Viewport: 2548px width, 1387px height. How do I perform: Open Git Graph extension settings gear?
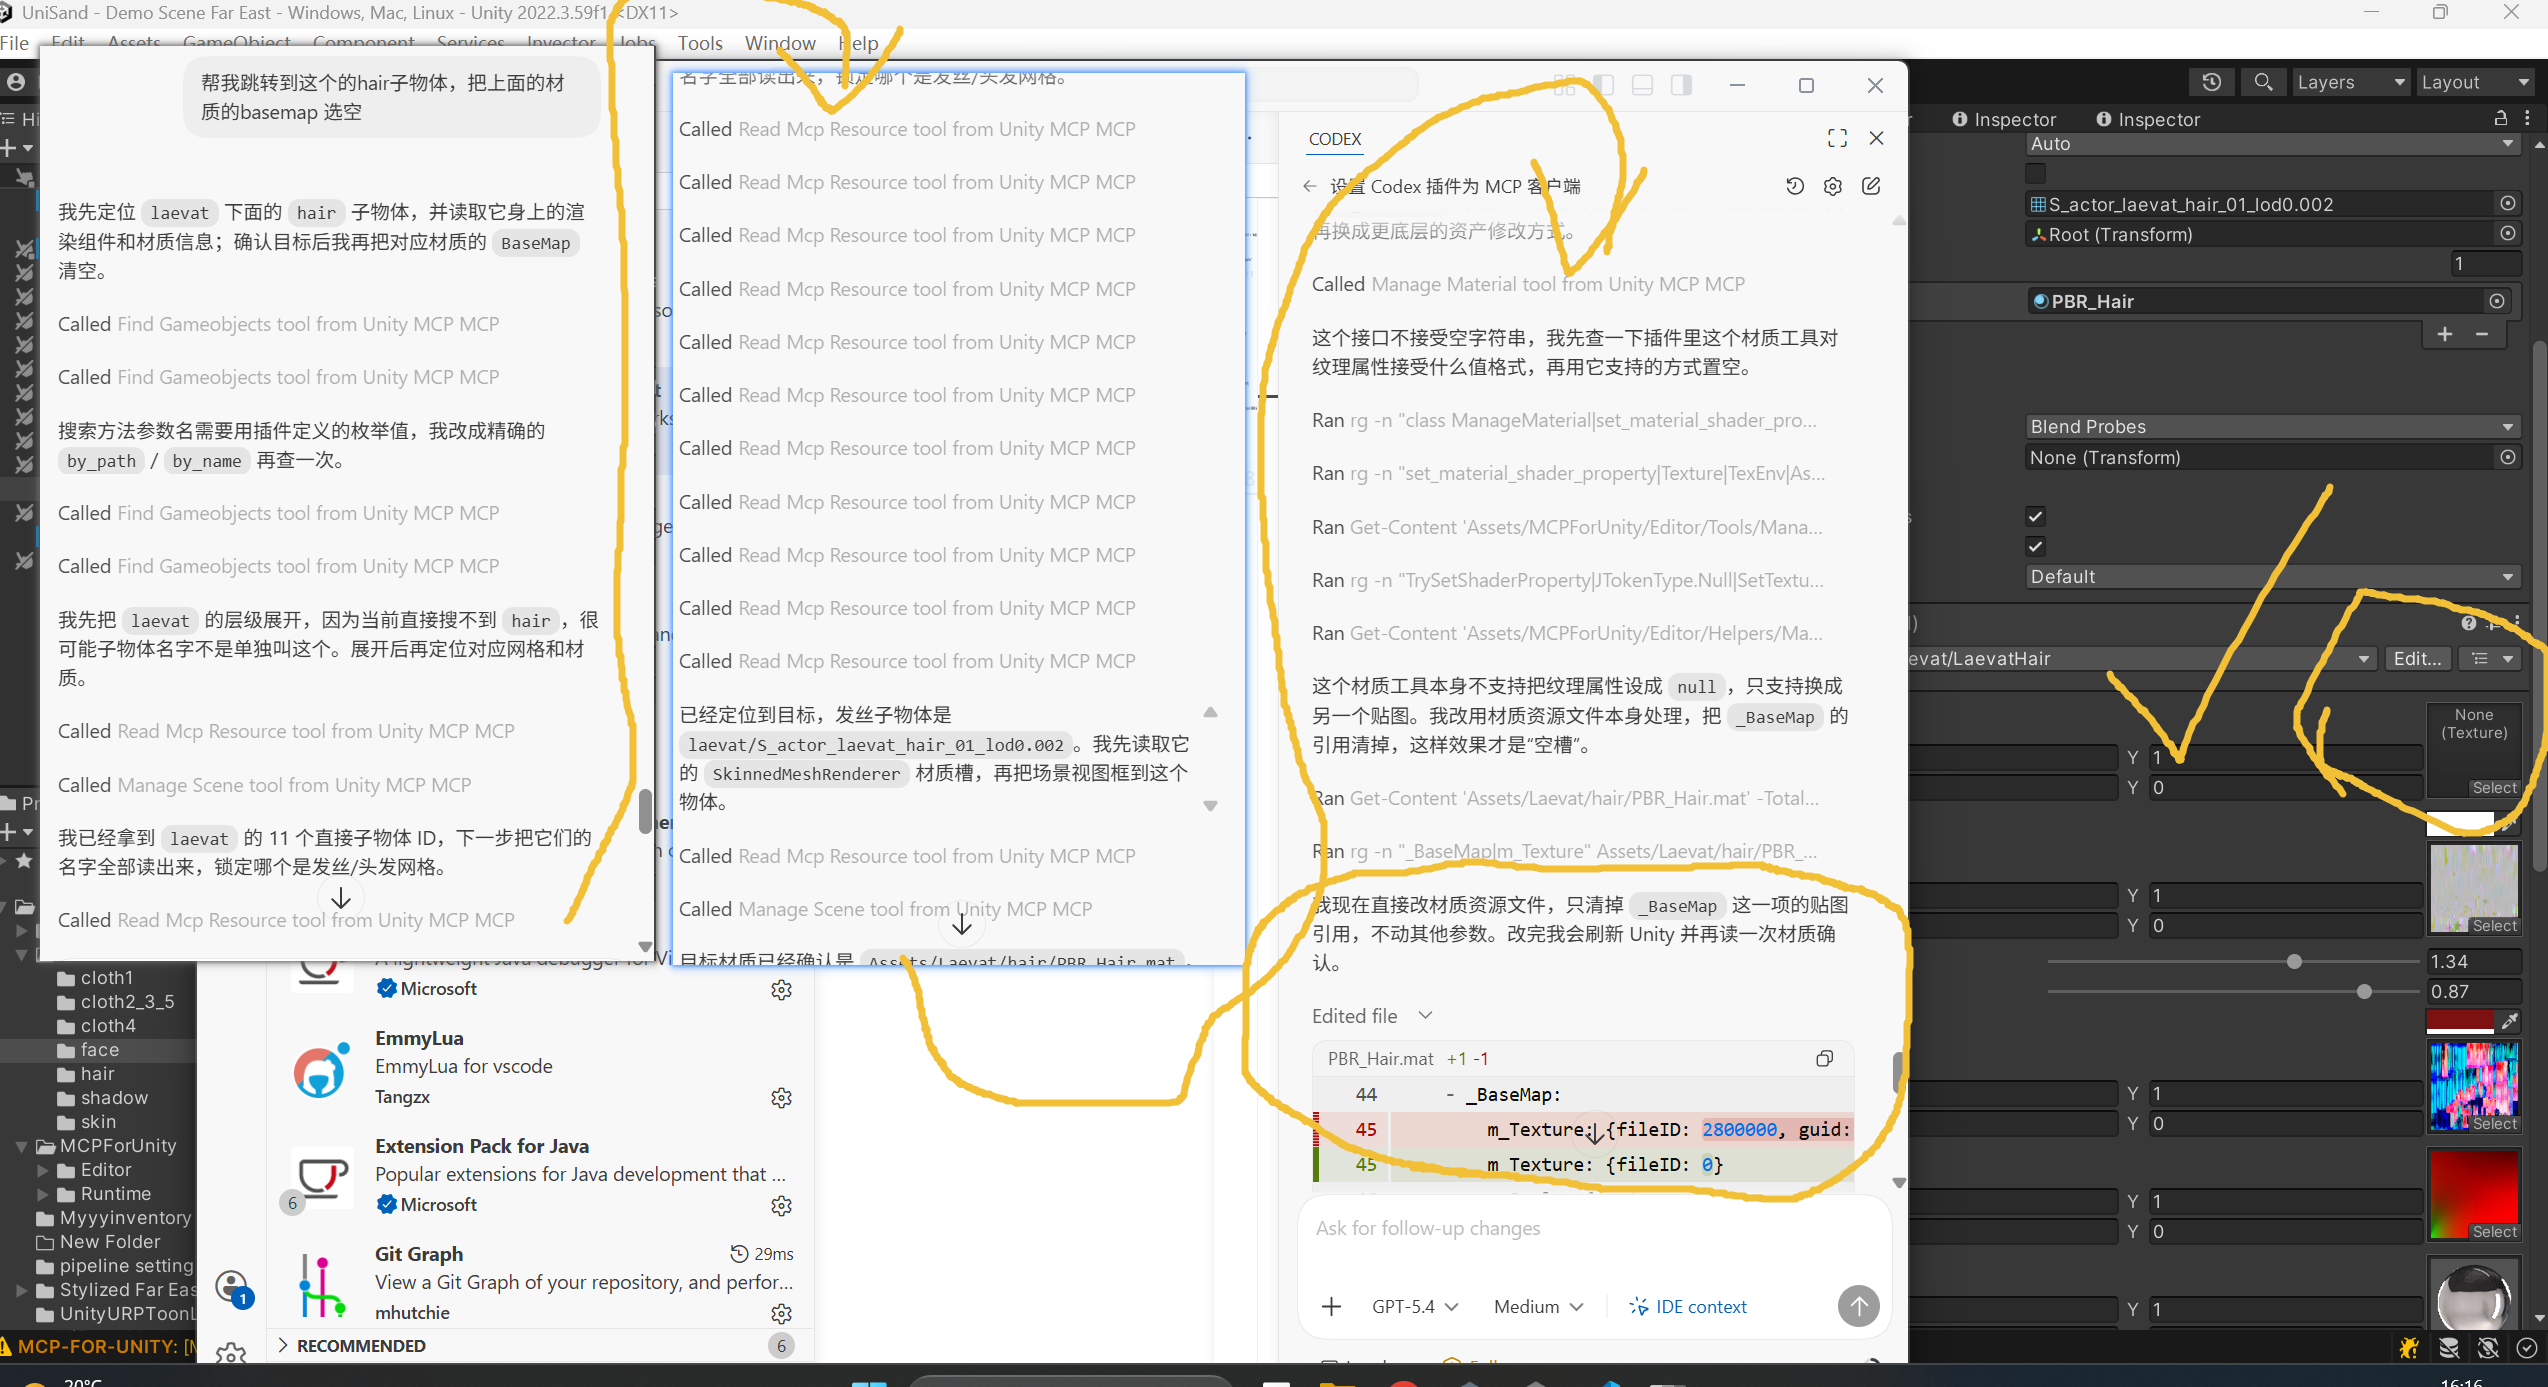781,1312
